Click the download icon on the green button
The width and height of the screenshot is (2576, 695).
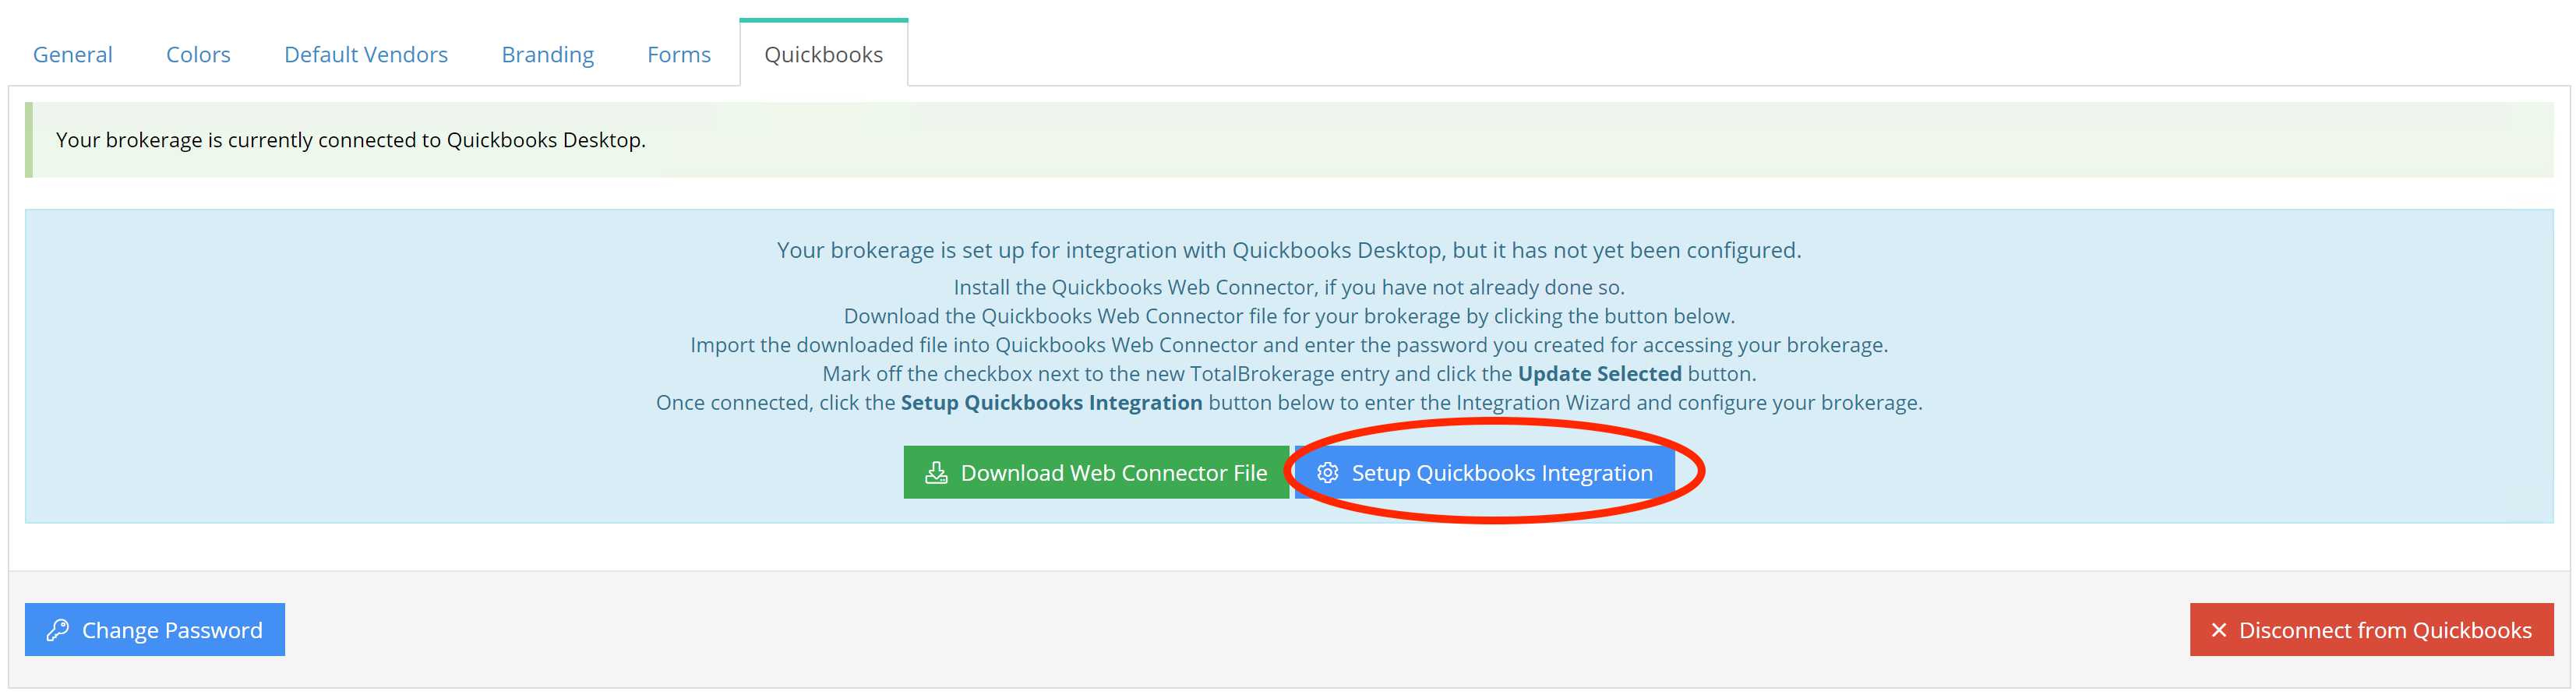pos(936,472)
